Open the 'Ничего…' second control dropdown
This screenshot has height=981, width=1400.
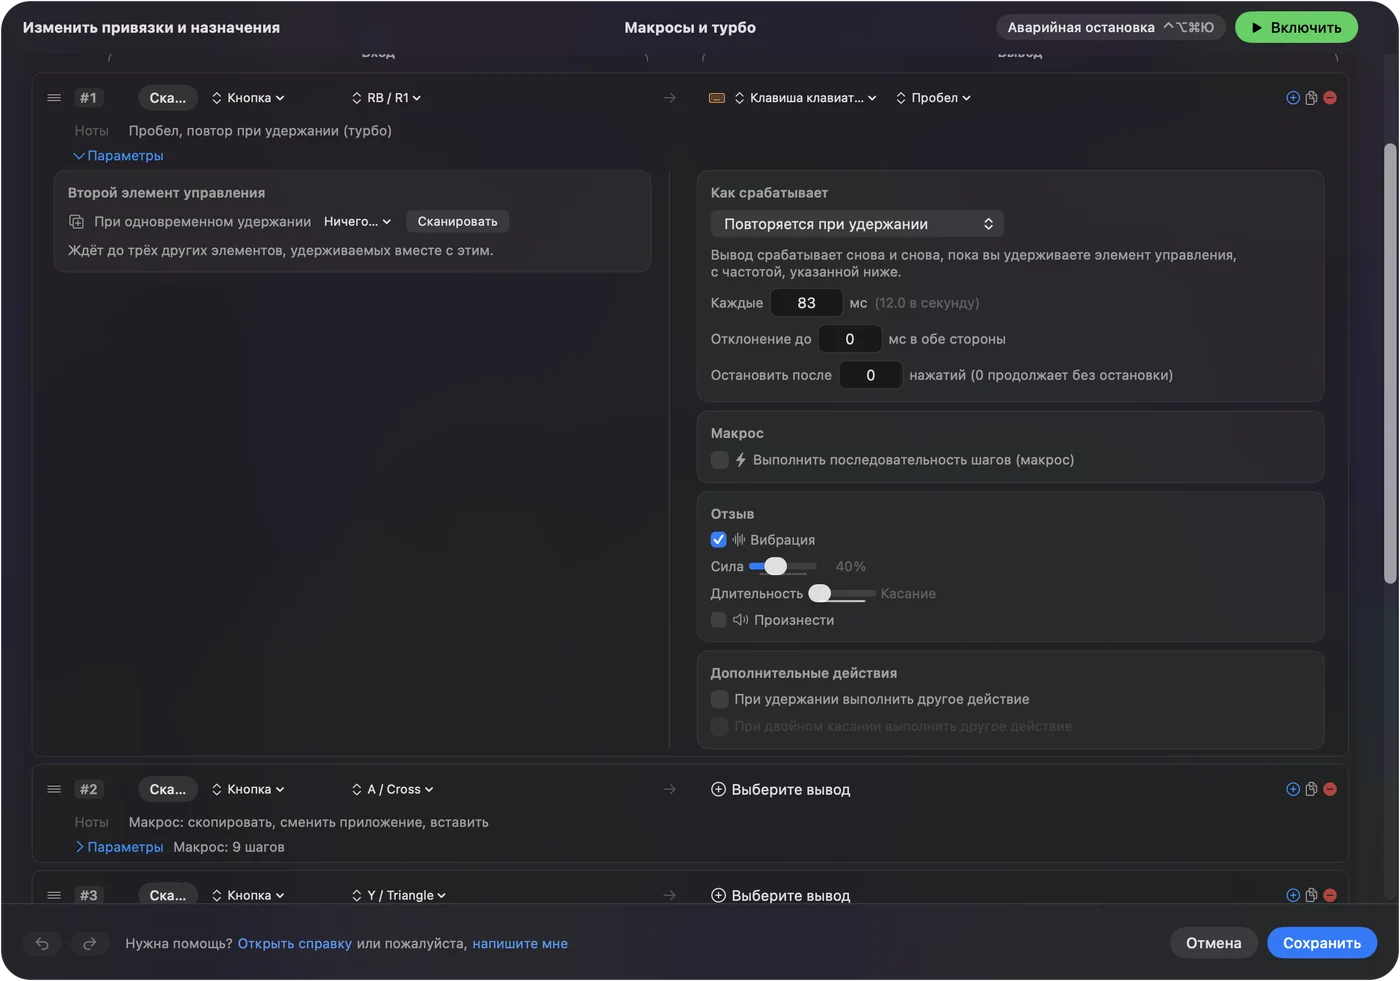tap(357, 222)
